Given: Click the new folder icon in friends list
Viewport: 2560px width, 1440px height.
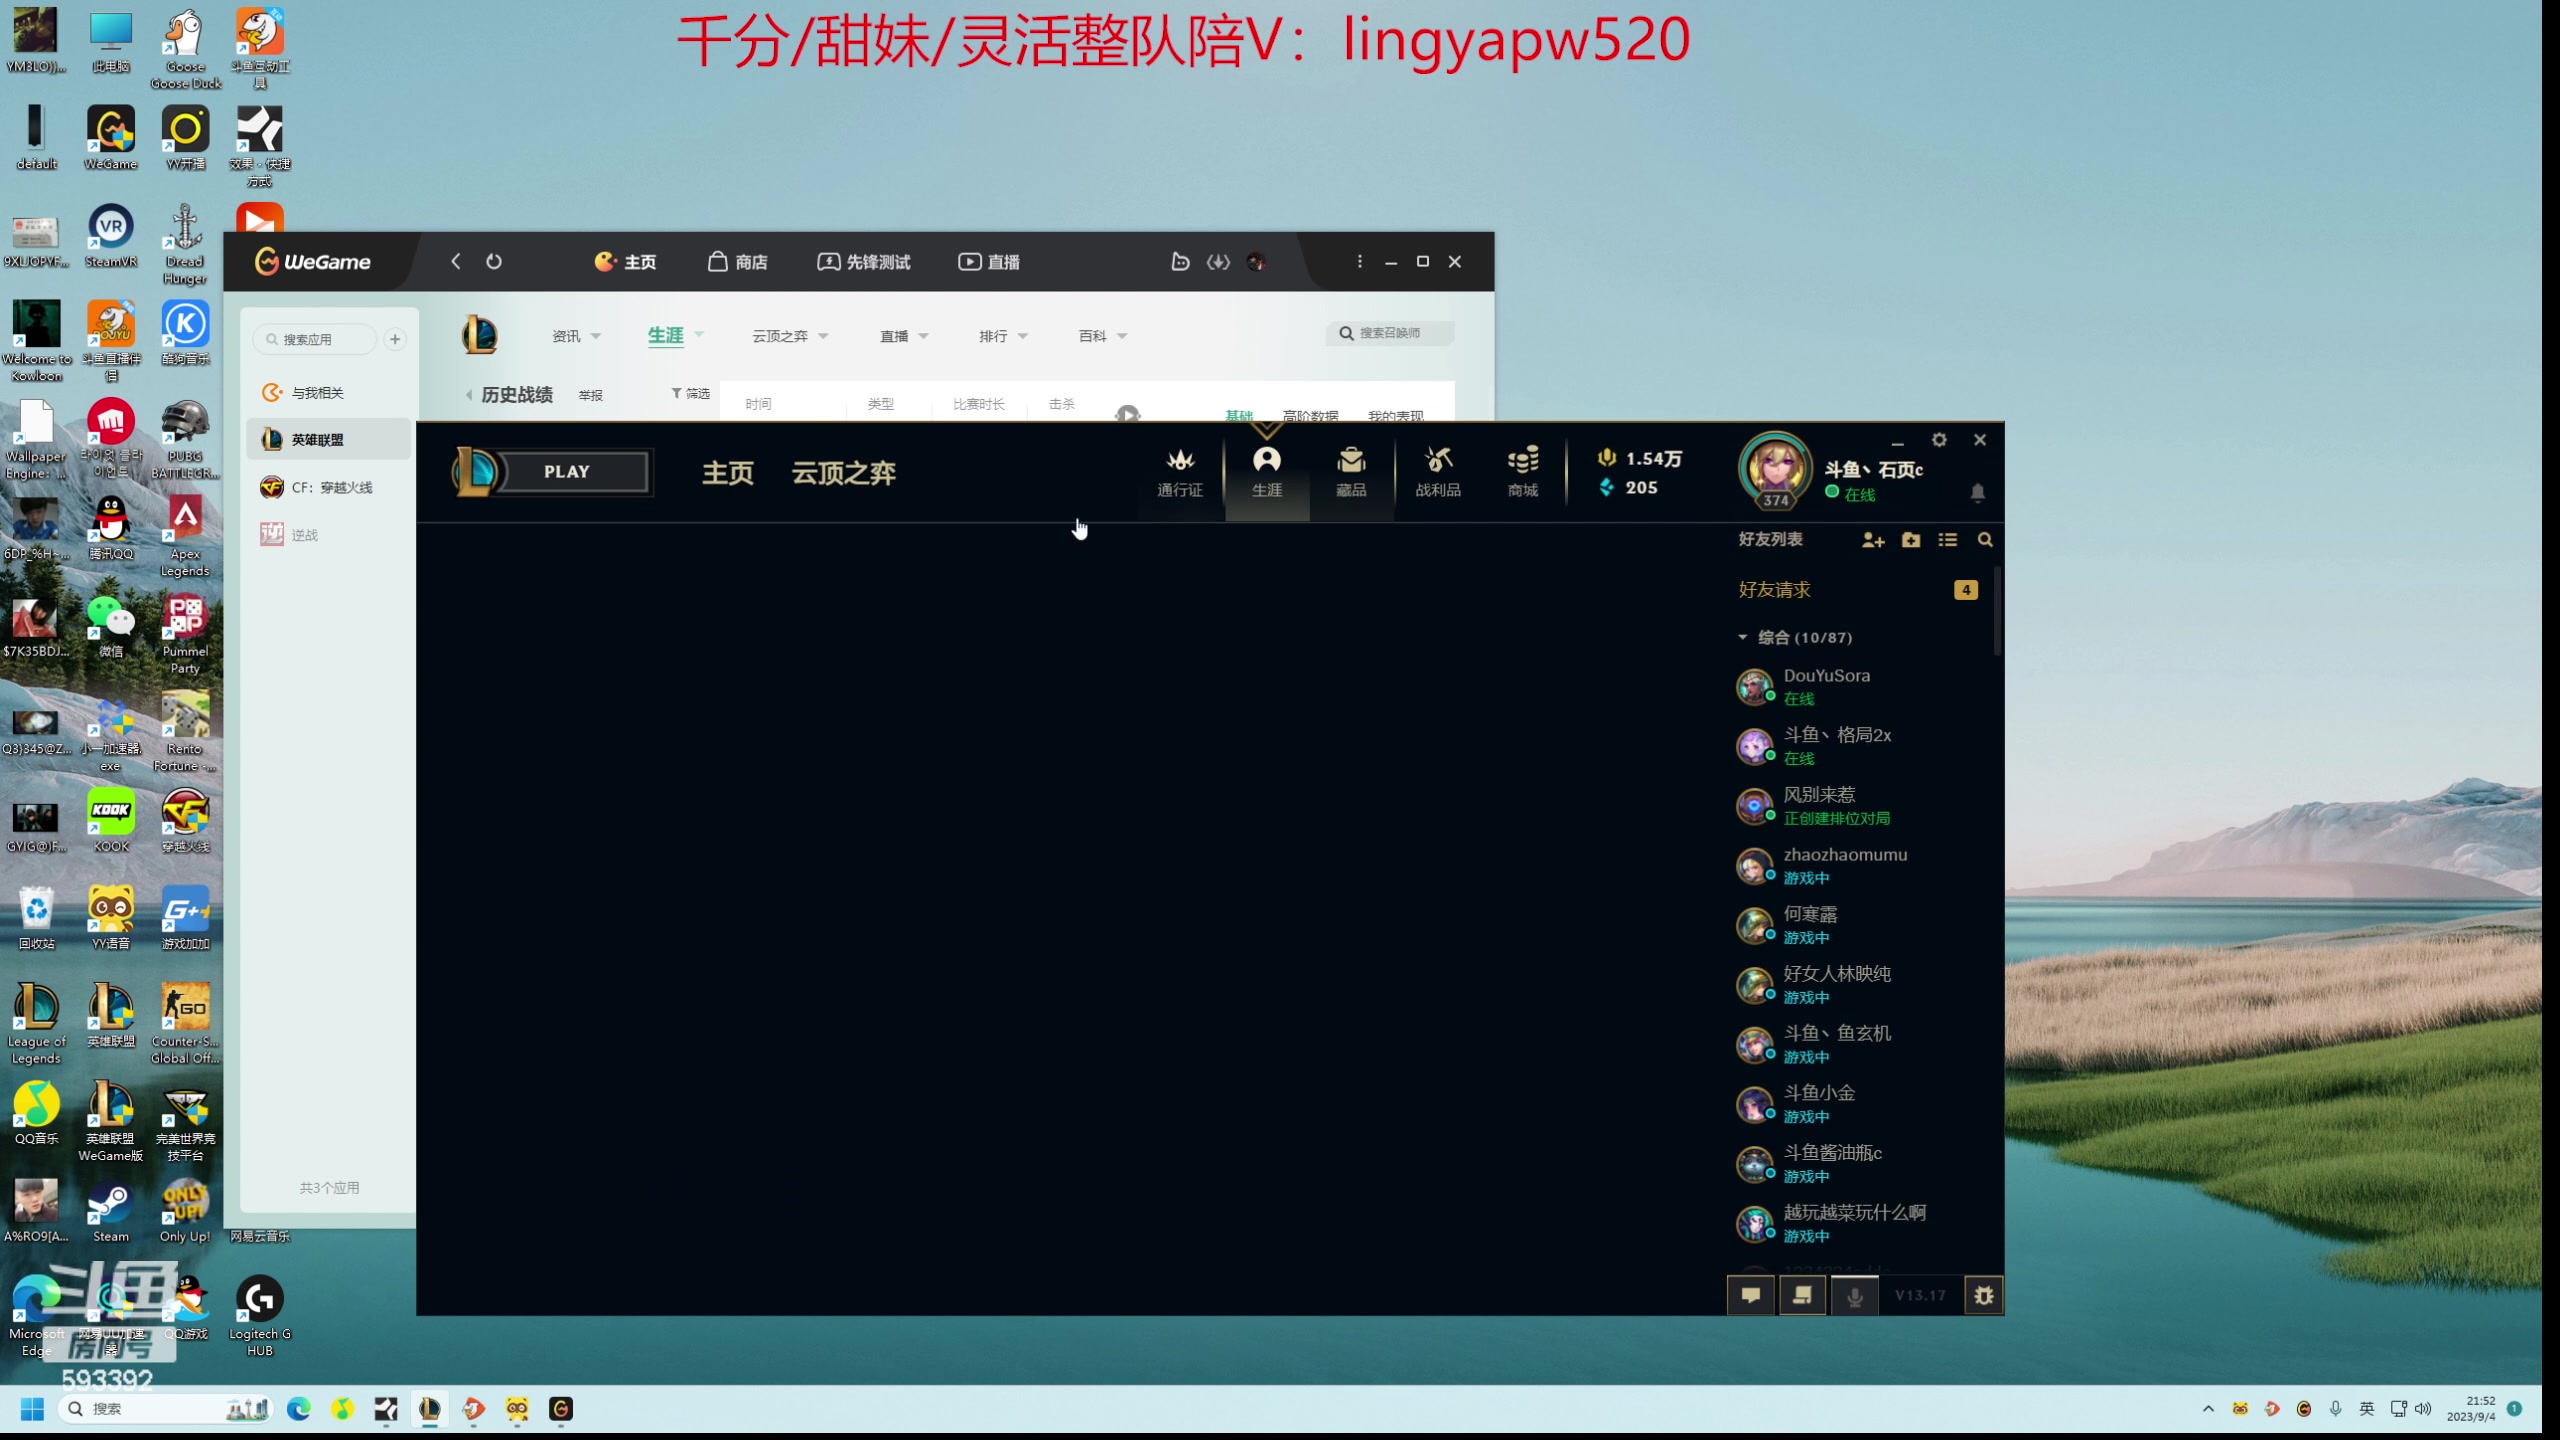Looking at the screenshot, I should [1911, 540].
